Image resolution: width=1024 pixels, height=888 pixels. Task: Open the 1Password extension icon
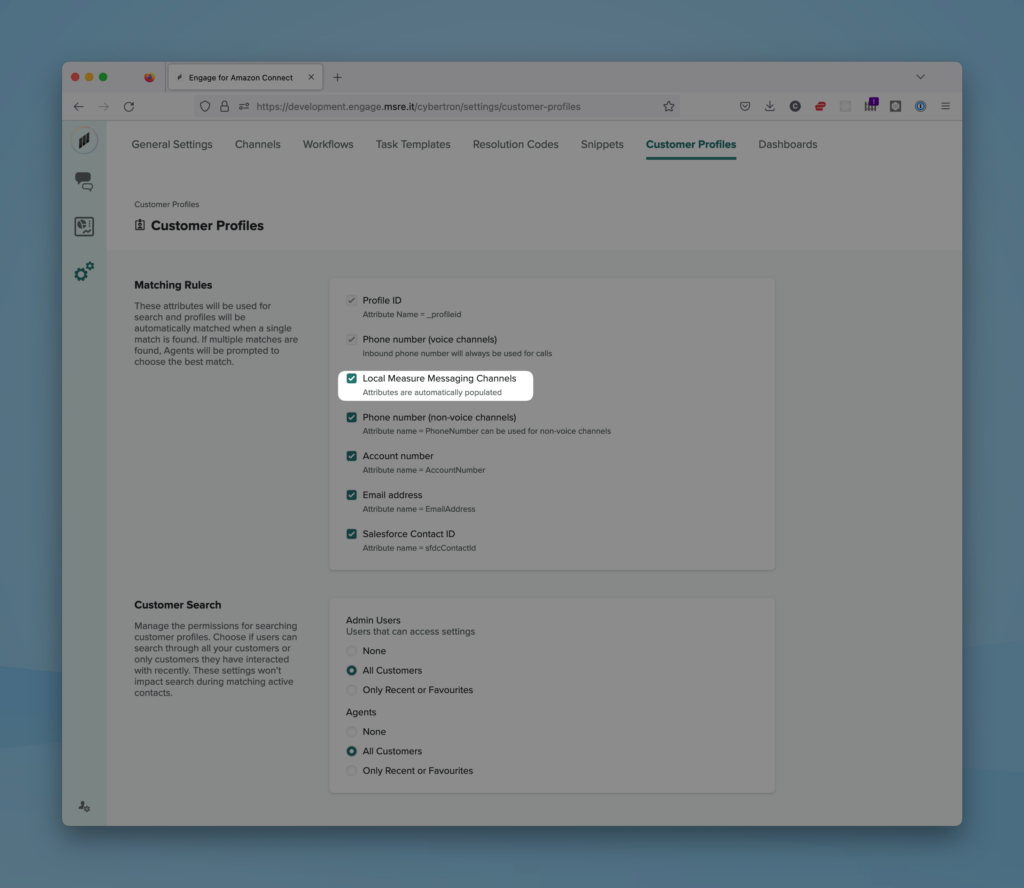point(920,106)
